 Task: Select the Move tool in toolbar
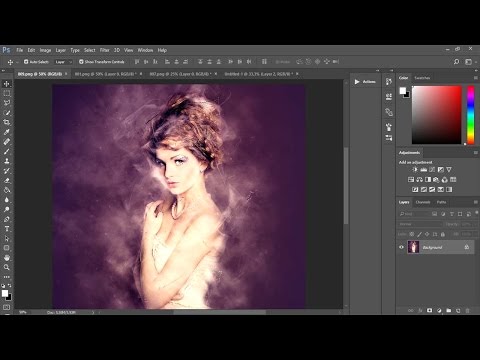click(x=7, y=83)
